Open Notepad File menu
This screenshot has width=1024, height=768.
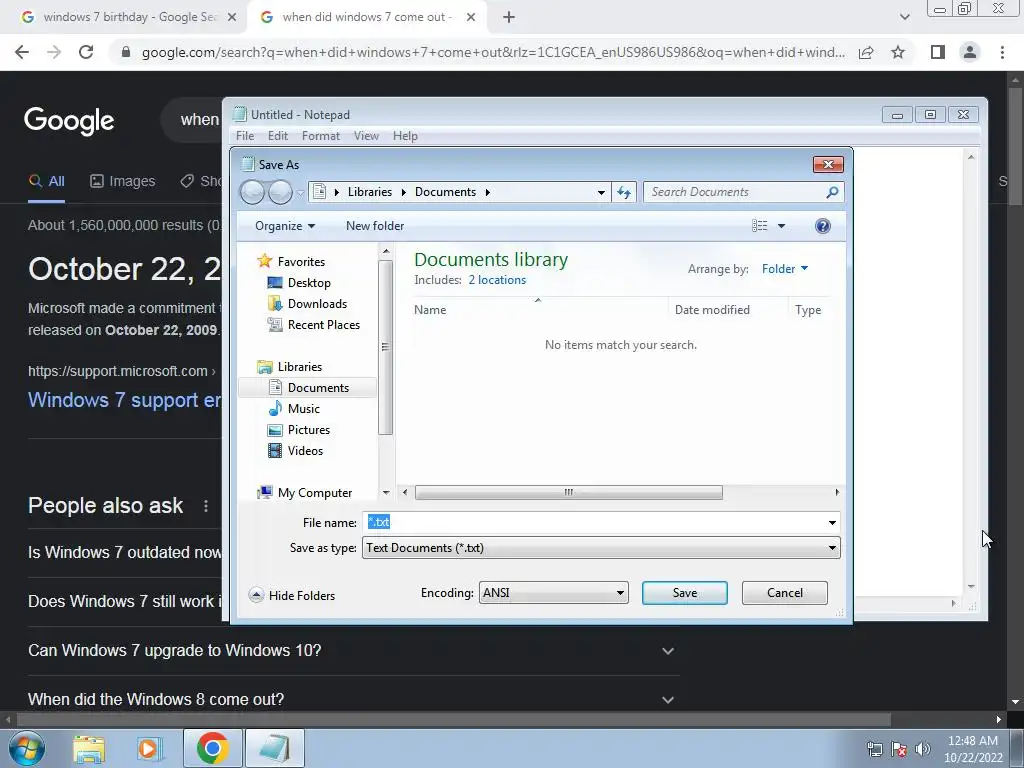click(x=245, y=136)
